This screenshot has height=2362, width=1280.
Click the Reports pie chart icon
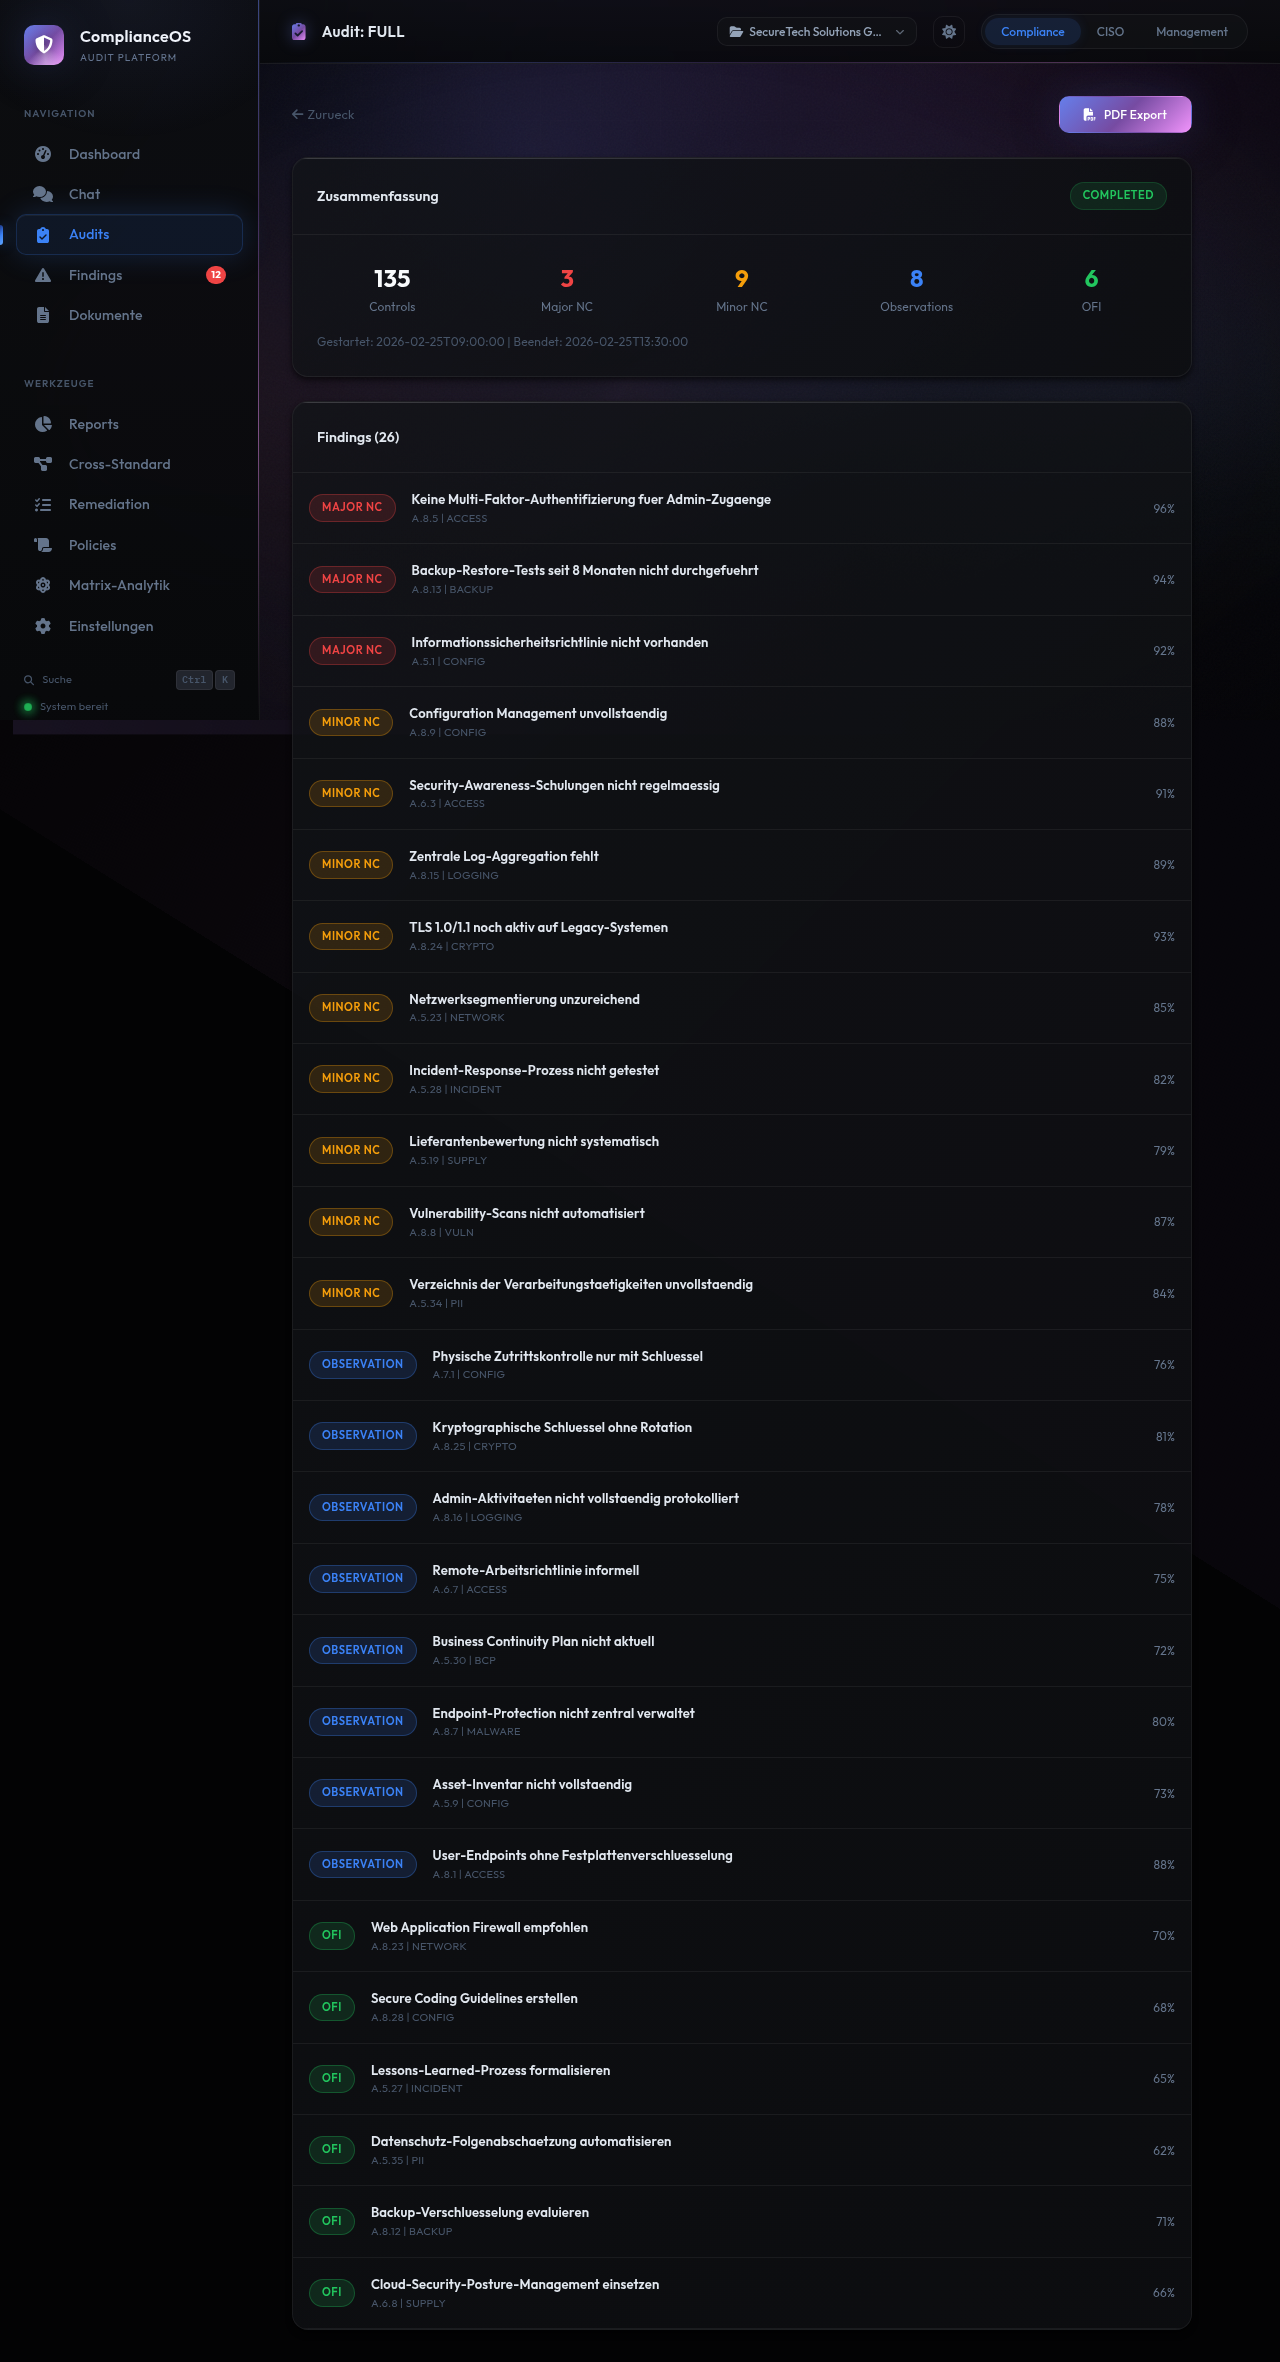point(43,424)
